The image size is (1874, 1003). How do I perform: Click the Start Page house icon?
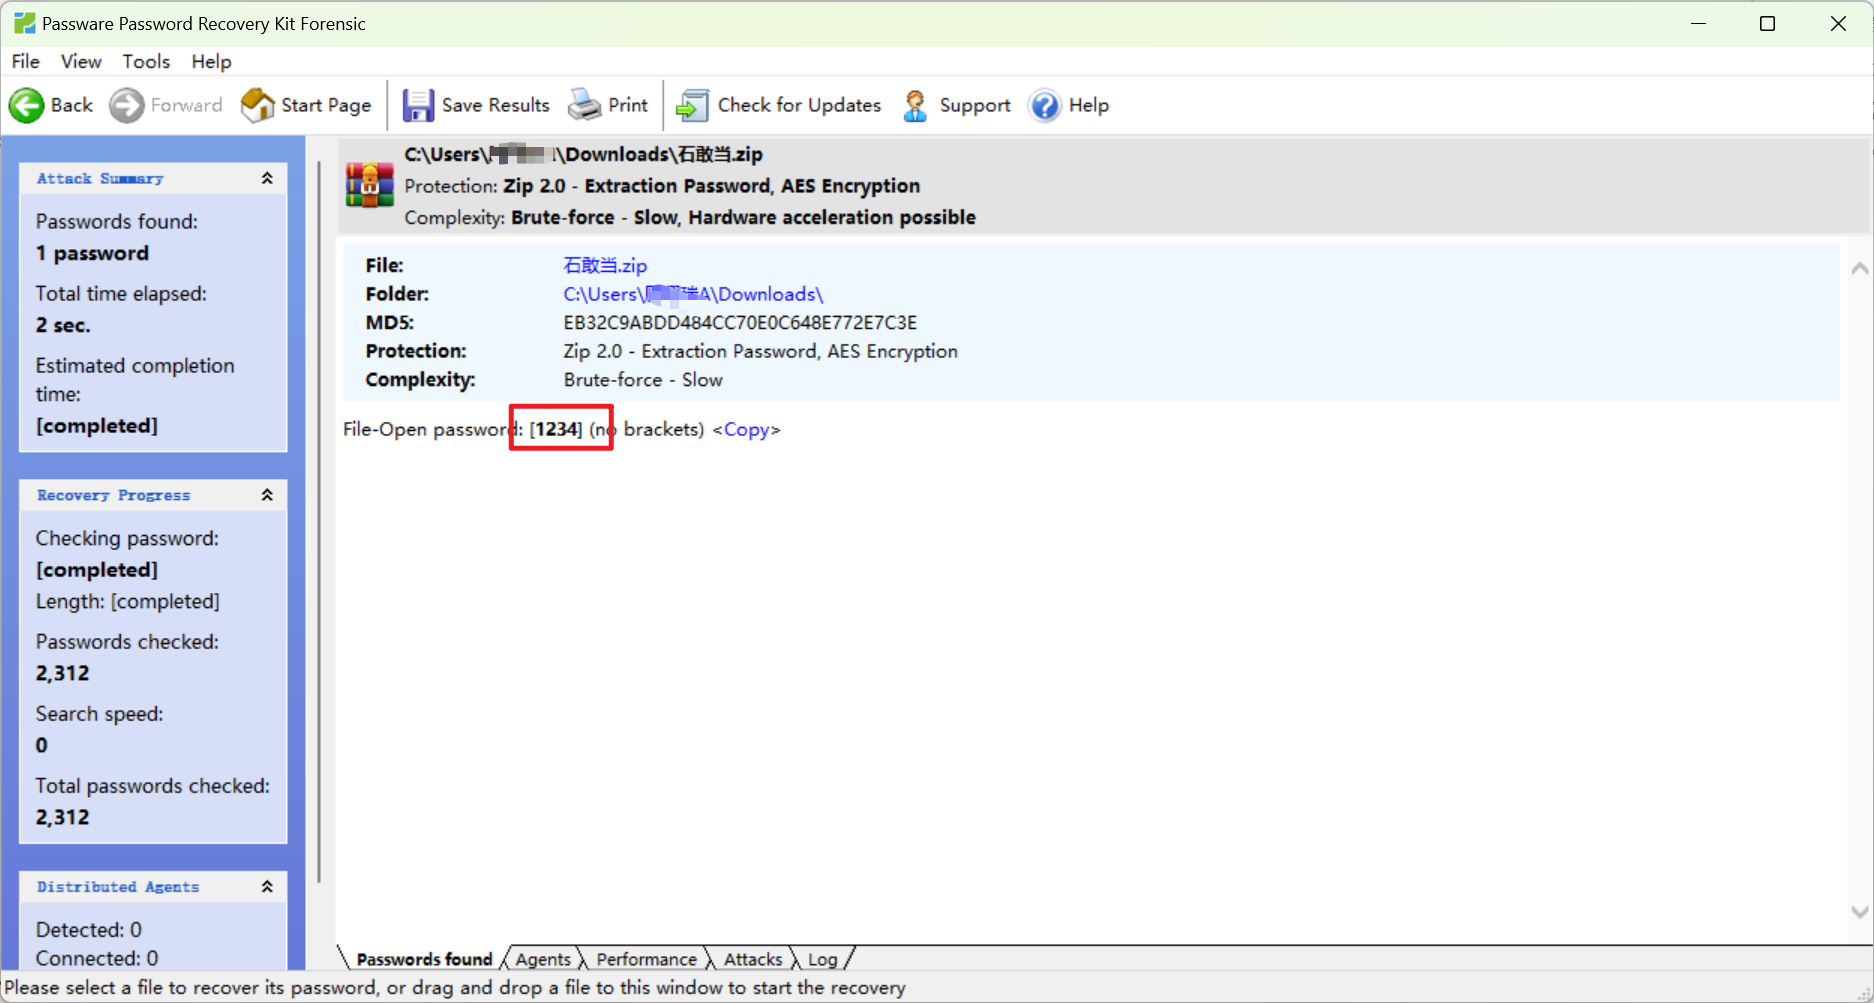[x=258, y=105]
